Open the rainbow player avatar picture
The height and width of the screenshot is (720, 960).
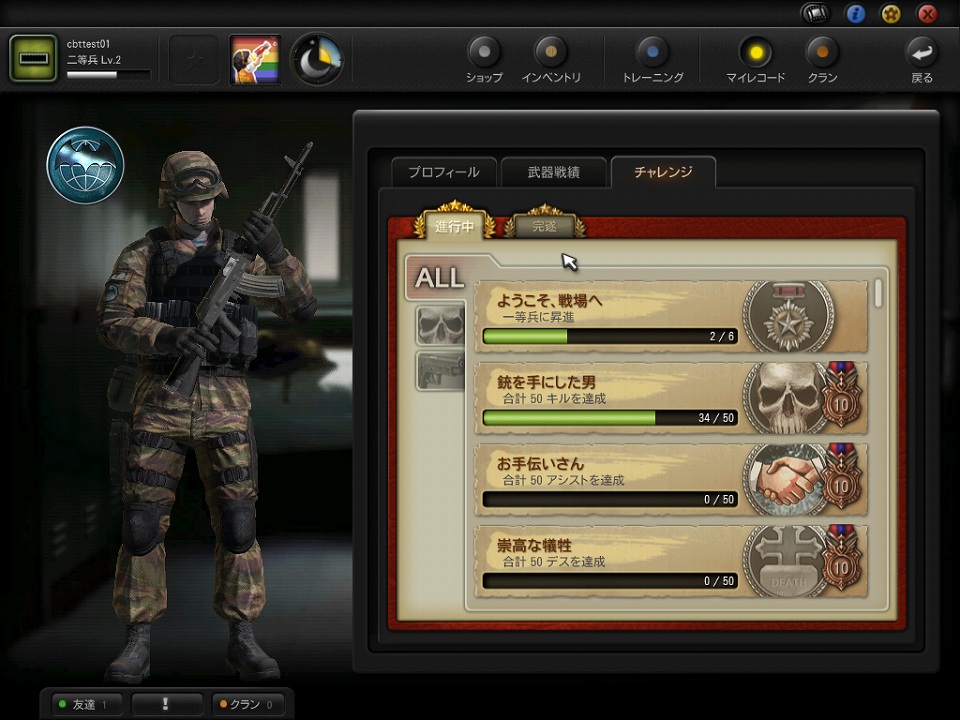click(255, 59)
